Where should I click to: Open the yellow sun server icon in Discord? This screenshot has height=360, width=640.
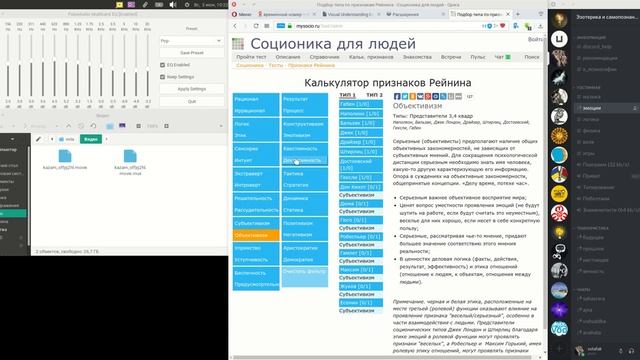click(559, 136)
